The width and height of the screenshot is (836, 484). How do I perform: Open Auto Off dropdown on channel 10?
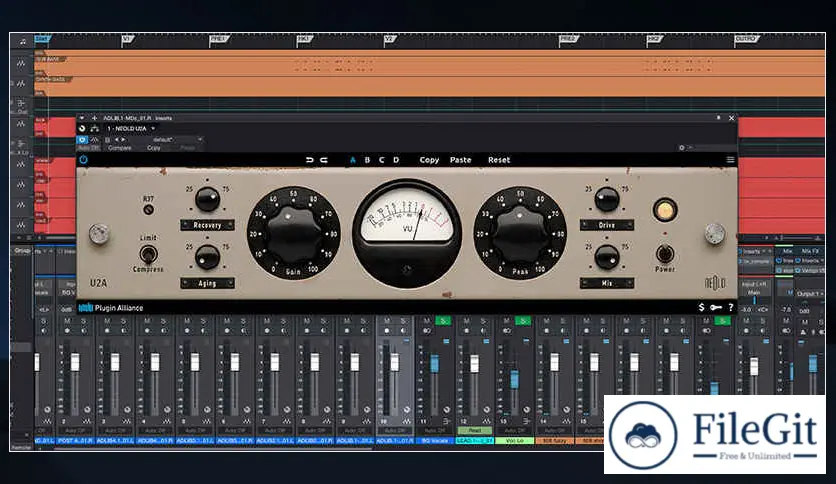[395, 430]
